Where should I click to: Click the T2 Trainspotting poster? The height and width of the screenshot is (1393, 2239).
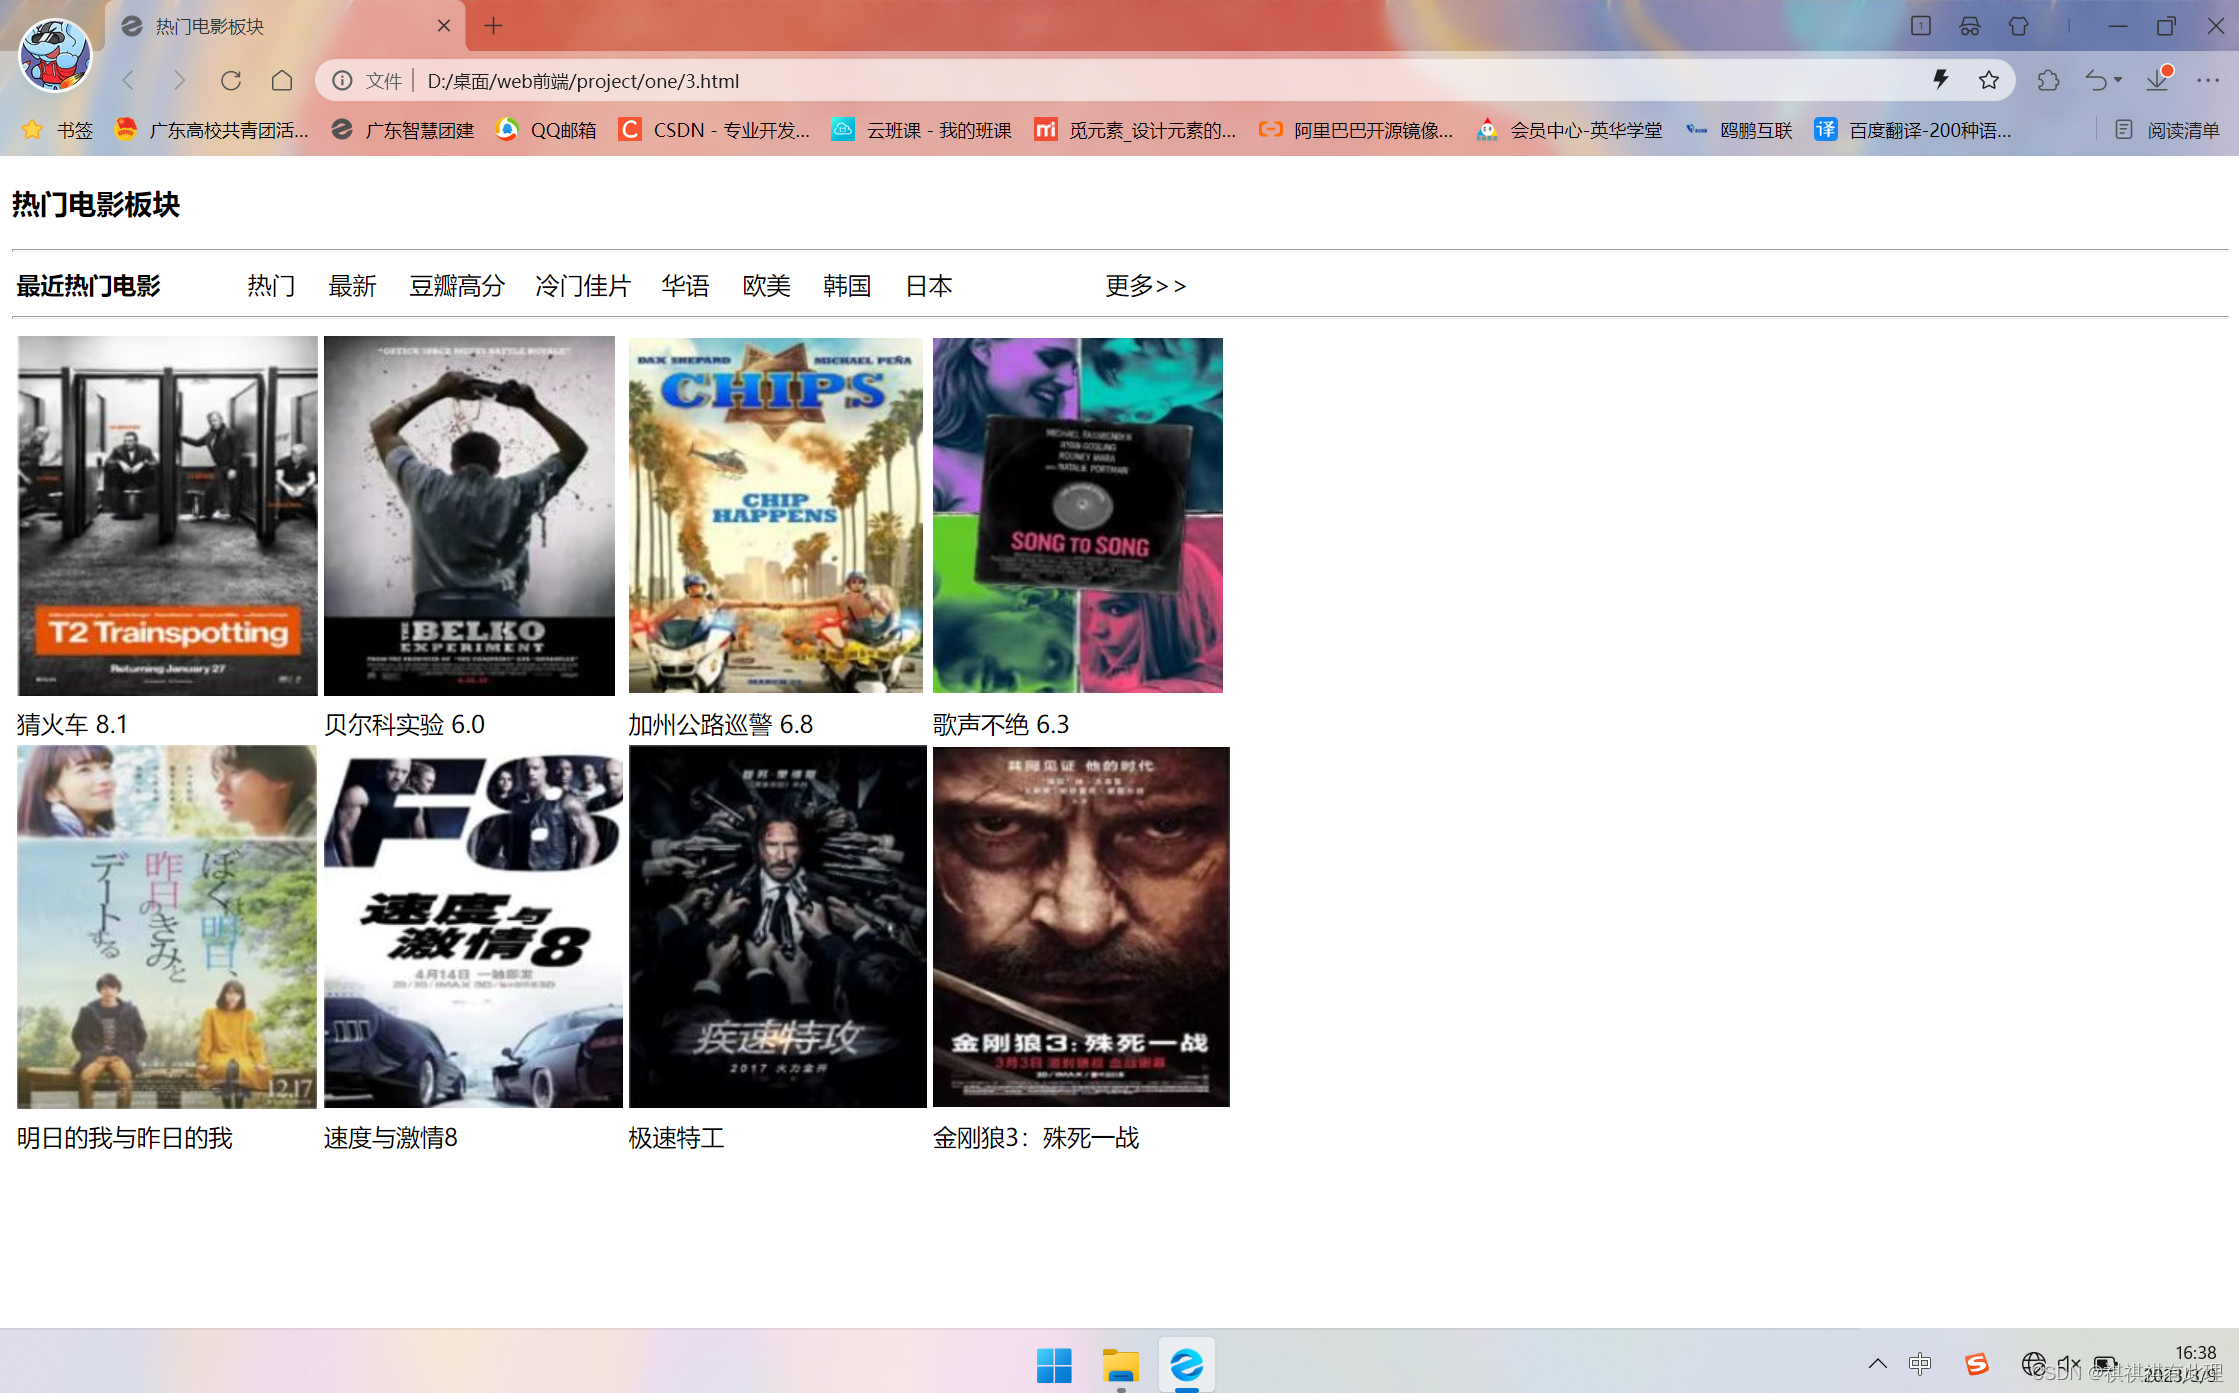(x=167, y=515)
